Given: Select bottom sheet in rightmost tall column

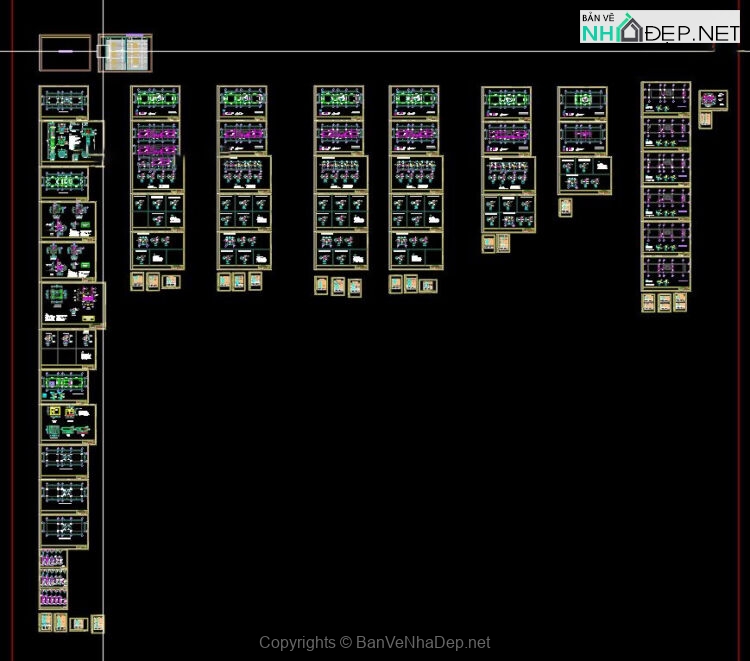Looking at the screenshot, I should coord(666,273).
